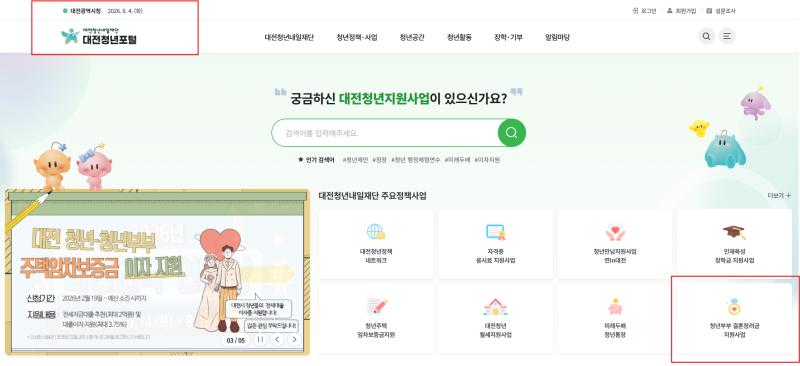Open the 회원가입 link

point(681,11)
